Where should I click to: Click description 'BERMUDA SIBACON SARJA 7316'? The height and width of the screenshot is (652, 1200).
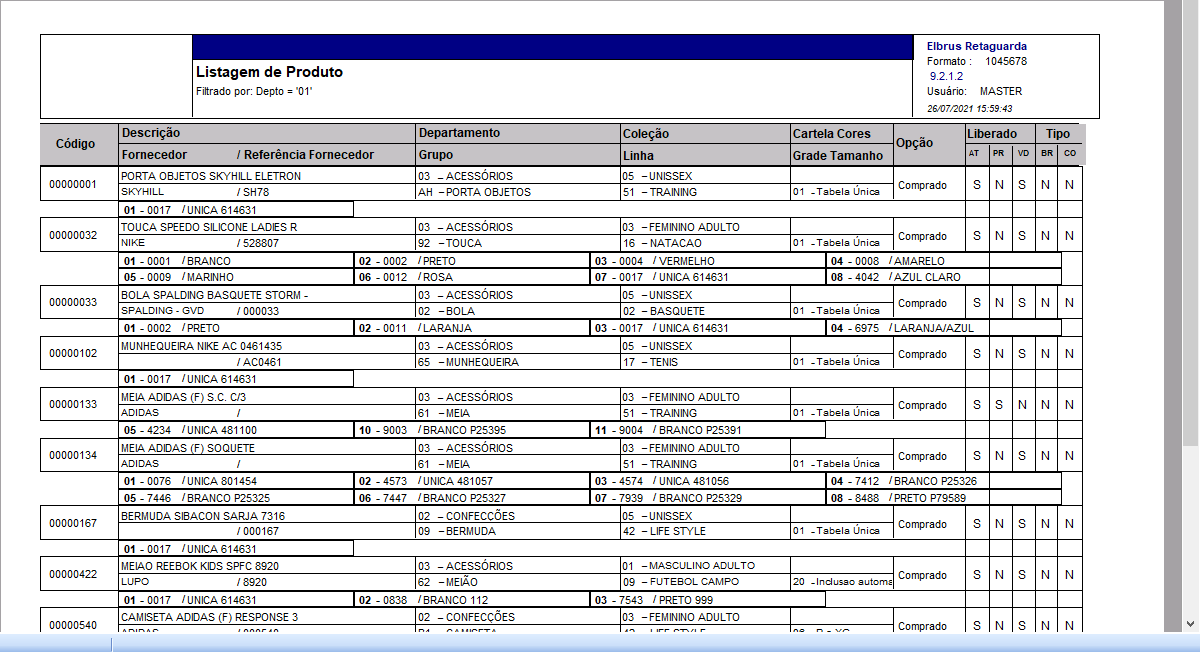[x=203, y=515]
